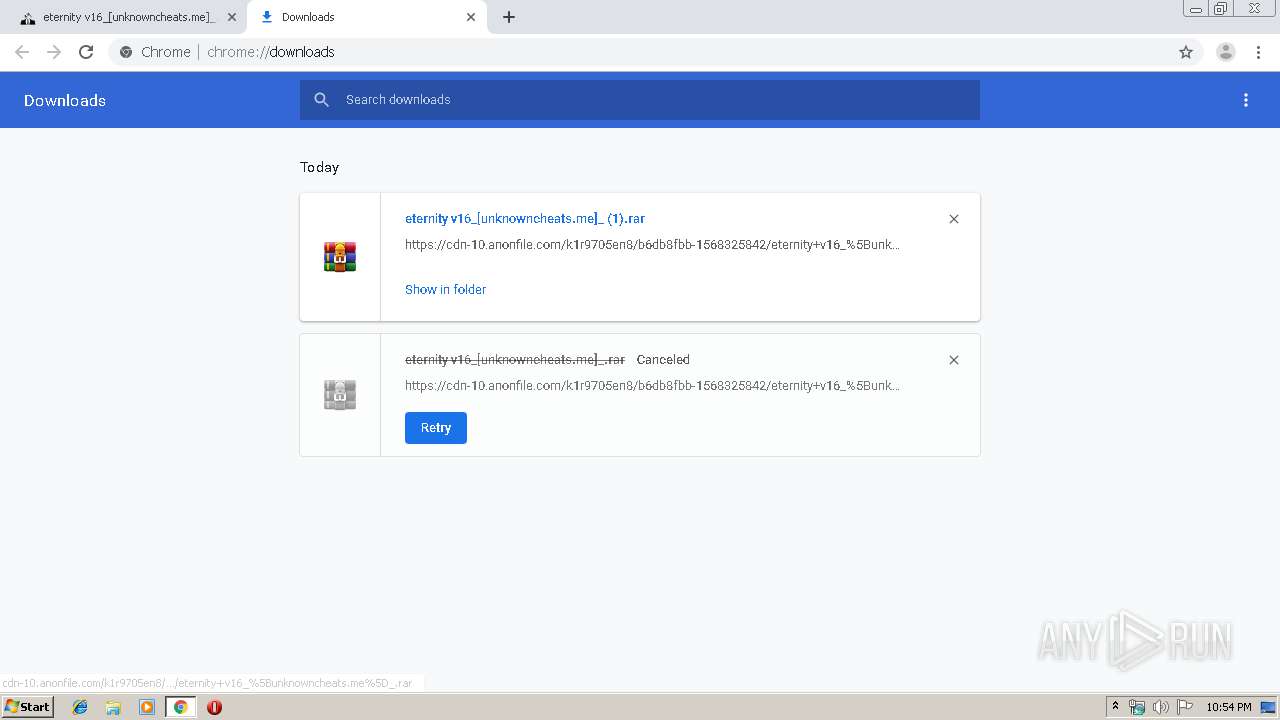The width and height of the screenshot is (1280, 720).
Task: Click the network tray icon
Action: 1137,707
